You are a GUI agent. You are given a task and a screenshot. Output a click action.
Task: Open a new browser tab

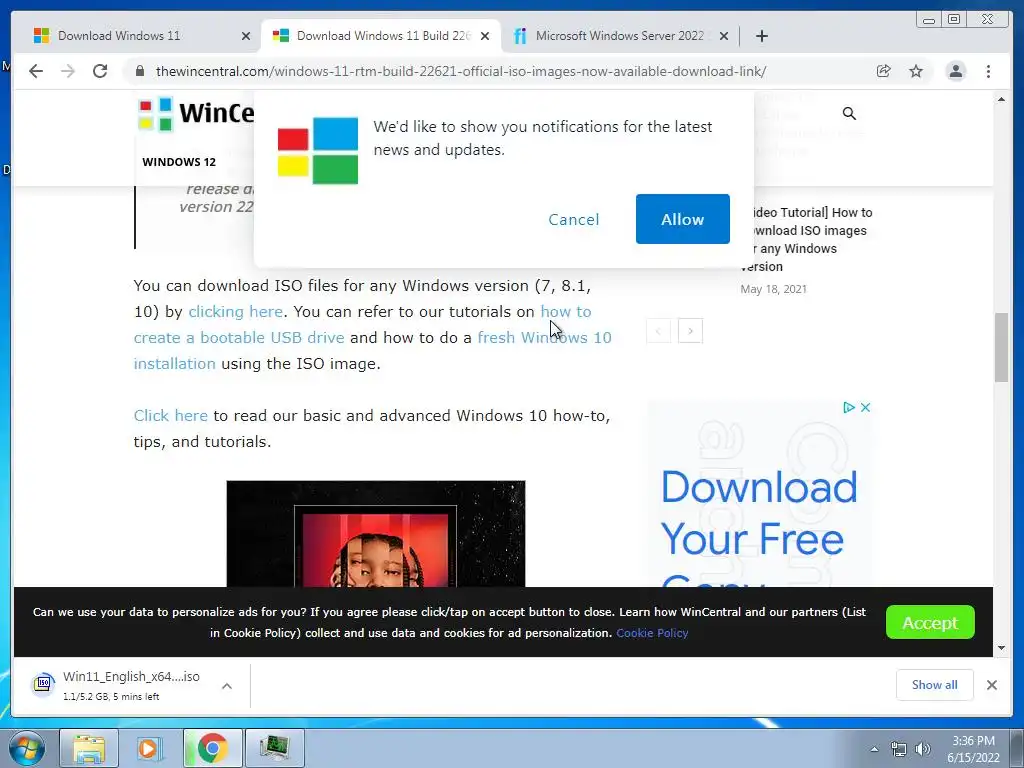761,36
